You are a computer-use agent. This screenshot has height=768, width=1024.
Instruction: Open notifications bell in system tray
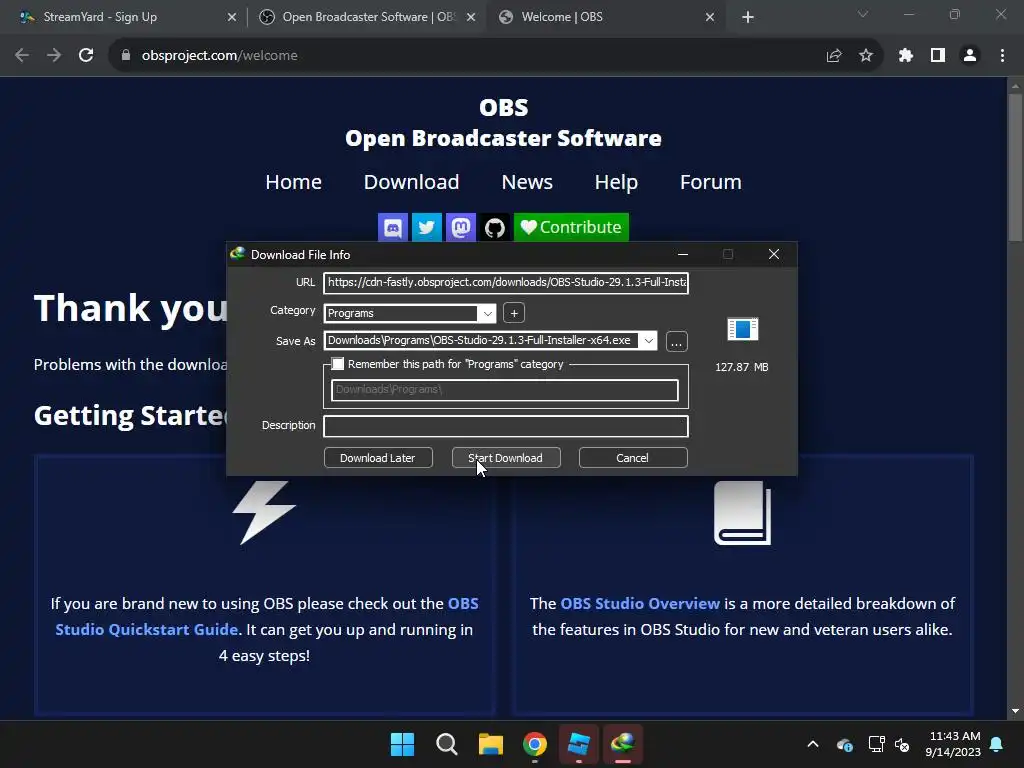click(997, 744)
